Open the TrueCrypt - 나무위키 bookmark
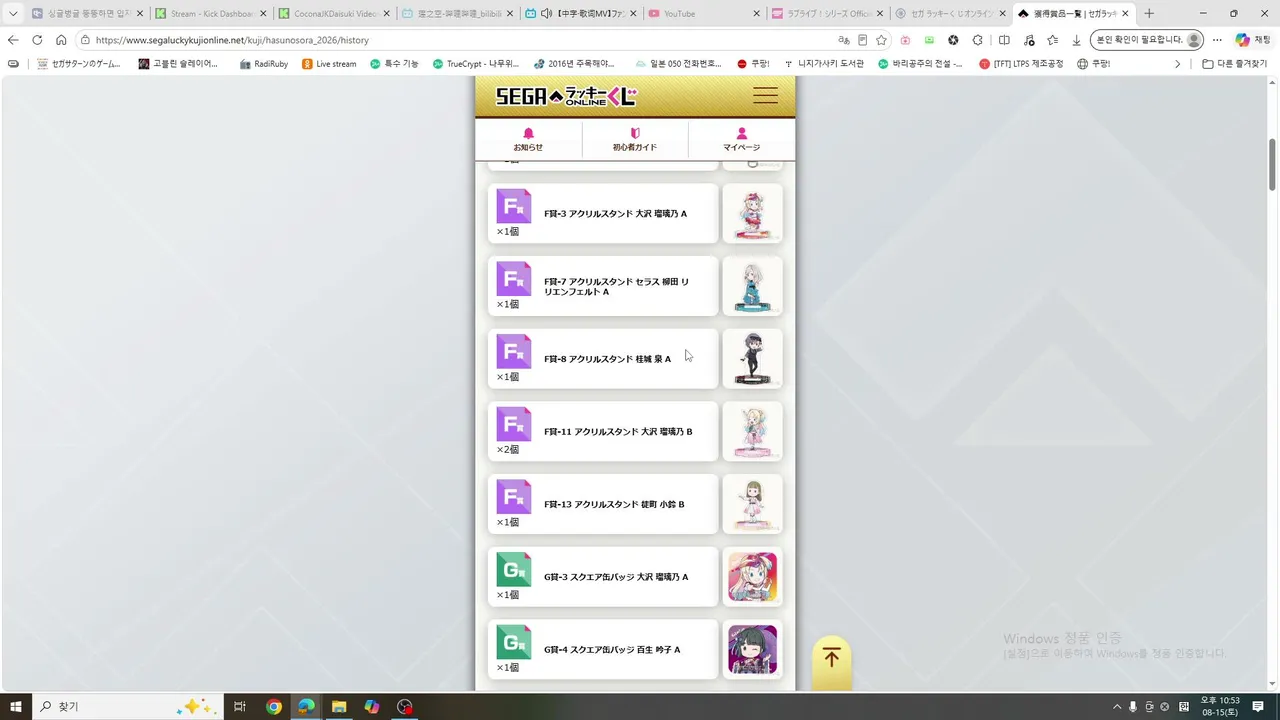This screenshot has height=720, width=1280. pos(475,64)
